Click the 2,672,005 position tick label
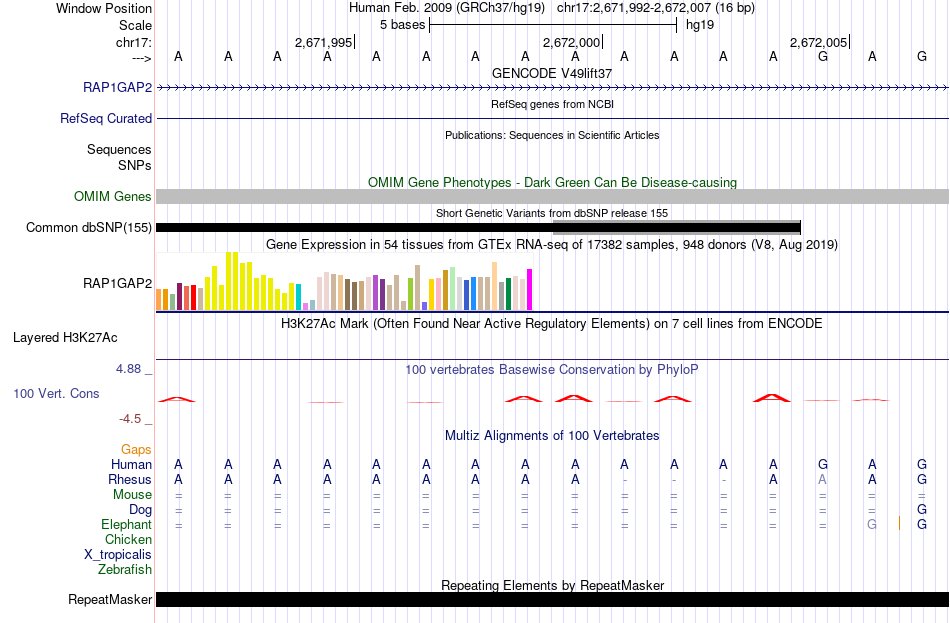 tap(818, 42)
